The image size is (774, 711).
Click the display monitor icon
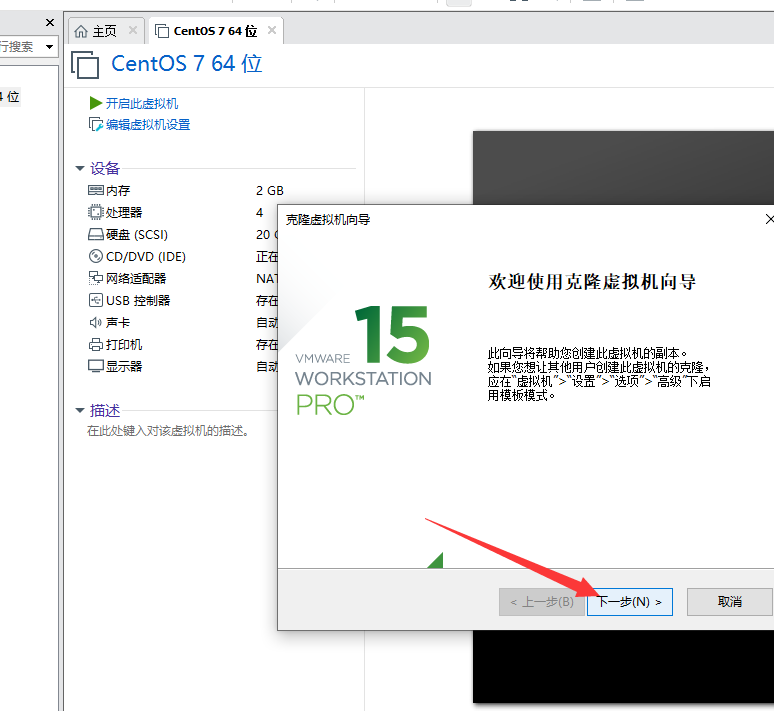95,366
